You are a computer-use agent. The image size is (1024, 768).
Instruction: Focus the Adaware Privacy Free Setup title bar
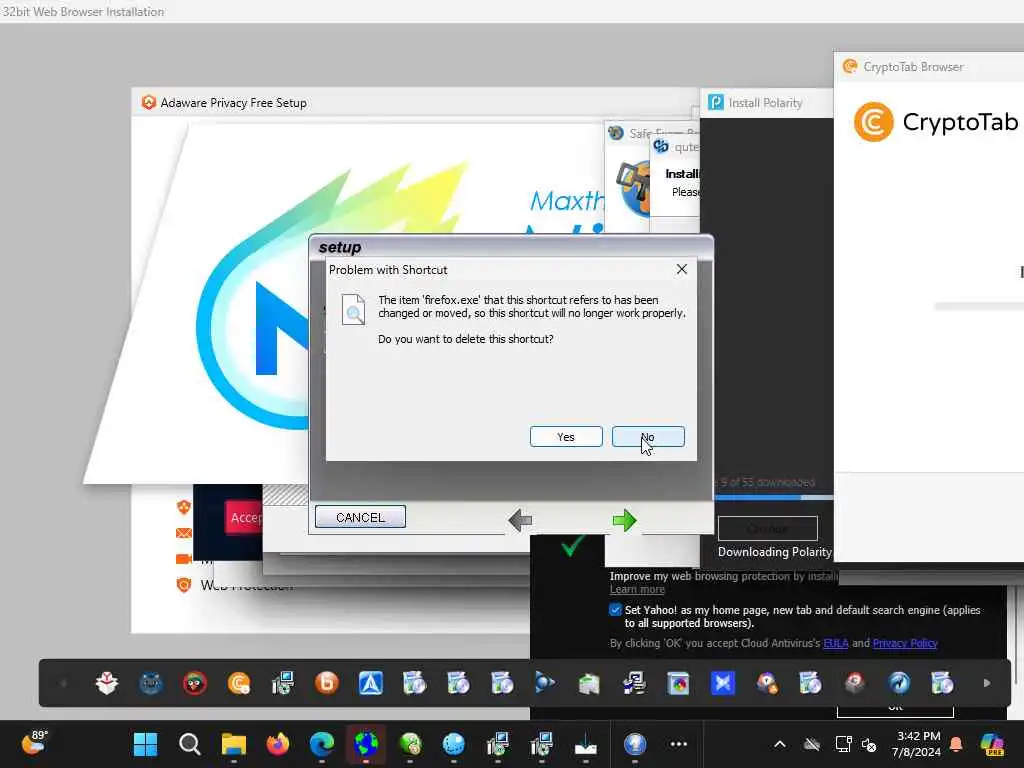(x=415, y=103)
